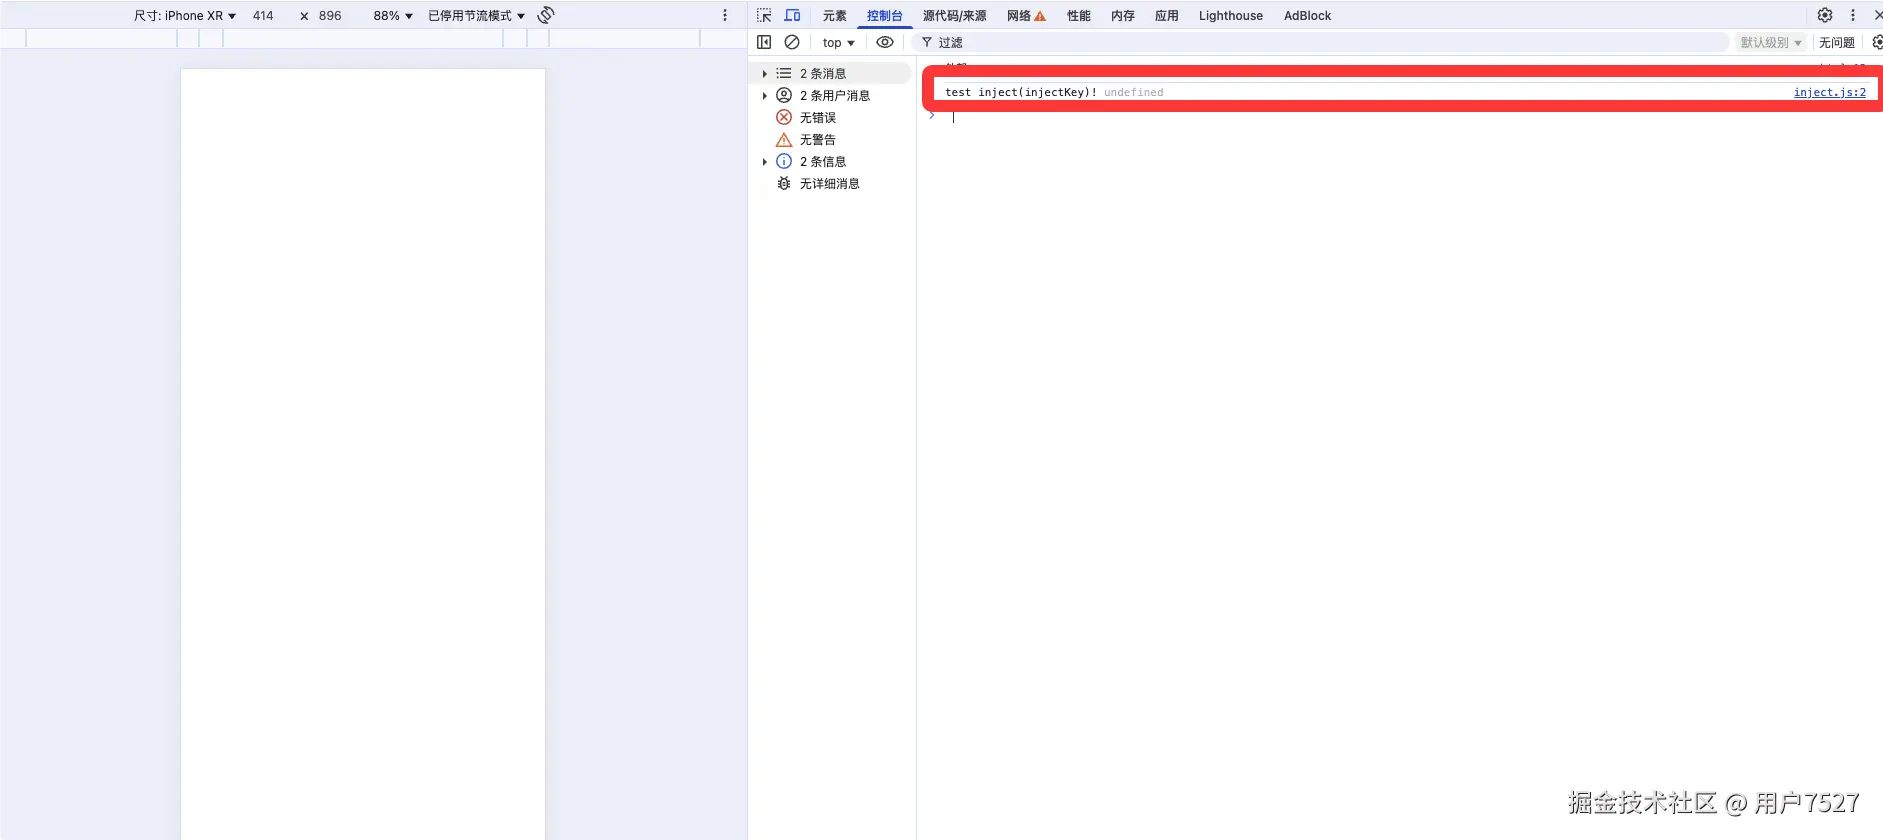Switch to the 元素 tab
Image resolution: width=1883 pixels, height=840 pixels.
[834, 16]
